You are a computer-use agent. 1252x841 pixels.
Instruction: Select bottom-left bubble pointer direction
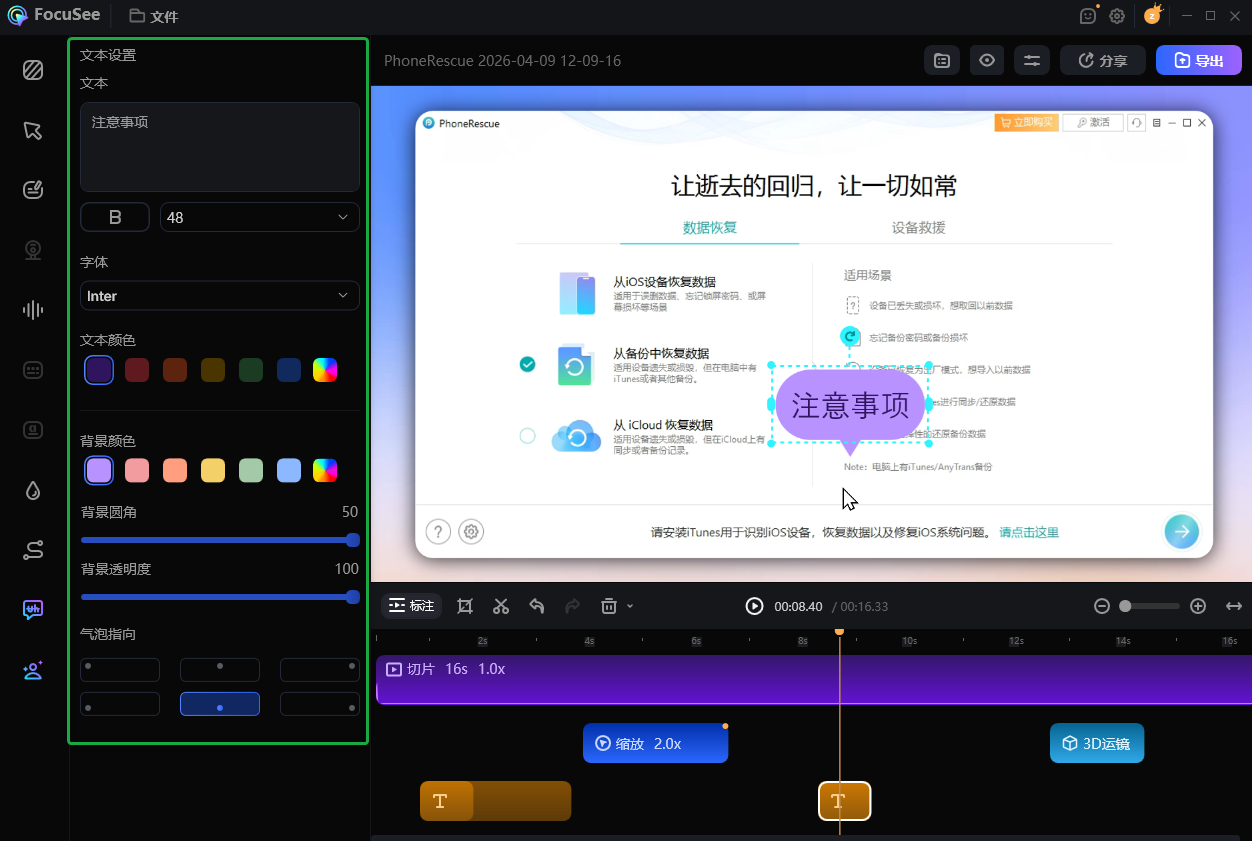tap(120, 704)
